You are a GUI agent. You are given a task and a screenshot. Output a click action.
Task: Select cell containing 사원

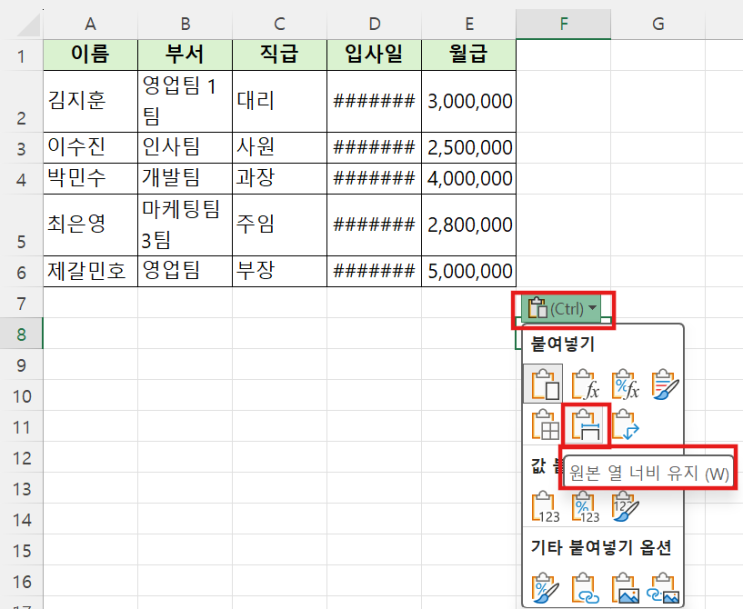tap(280, 148)
